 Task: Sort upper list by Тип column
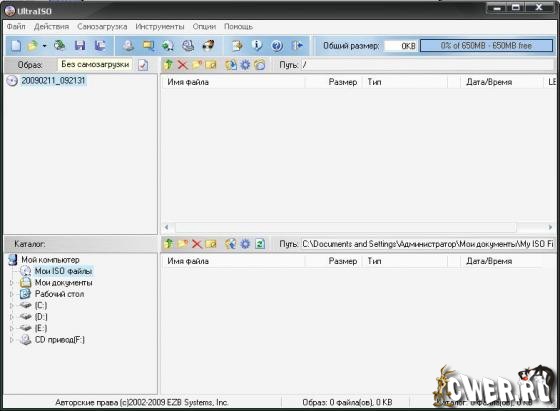(404, 82)
